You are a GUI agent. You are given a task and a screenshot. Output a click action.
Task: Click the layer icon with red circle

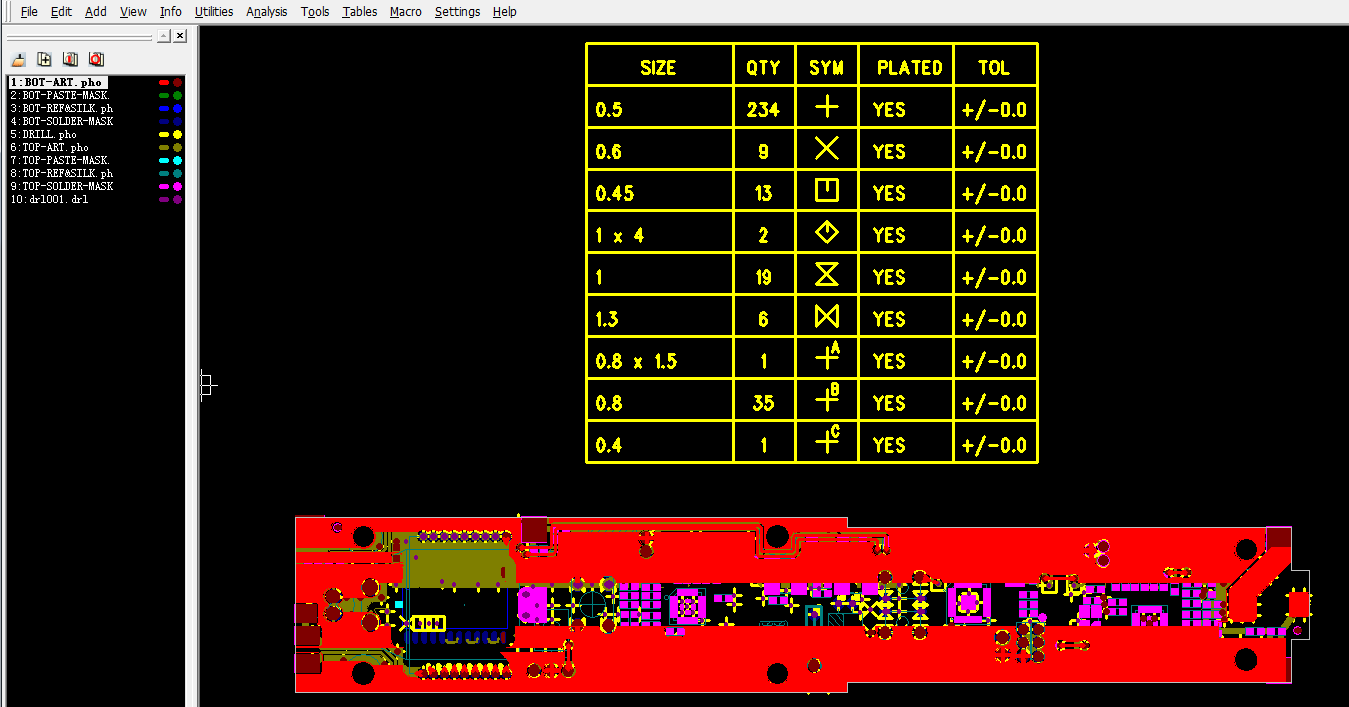point(96,59)
